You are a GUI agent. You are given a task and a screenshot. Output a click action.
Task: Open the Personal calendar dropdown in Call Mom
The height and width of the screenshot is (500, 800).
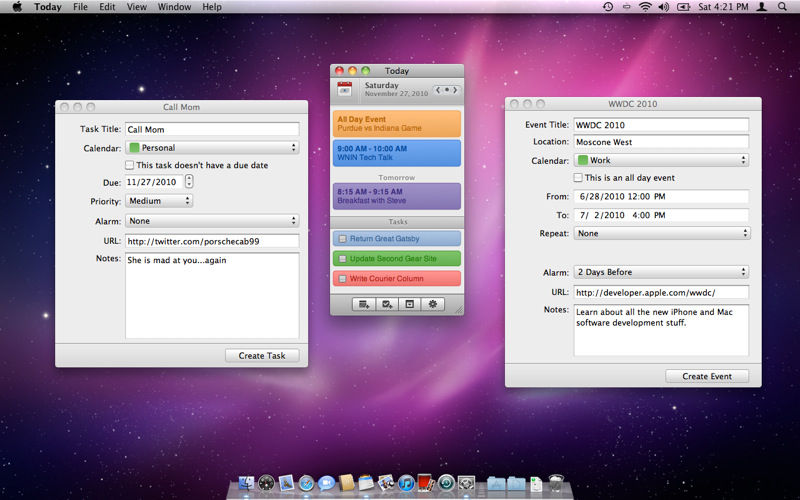pyautogui.click(x=212, y=147)
